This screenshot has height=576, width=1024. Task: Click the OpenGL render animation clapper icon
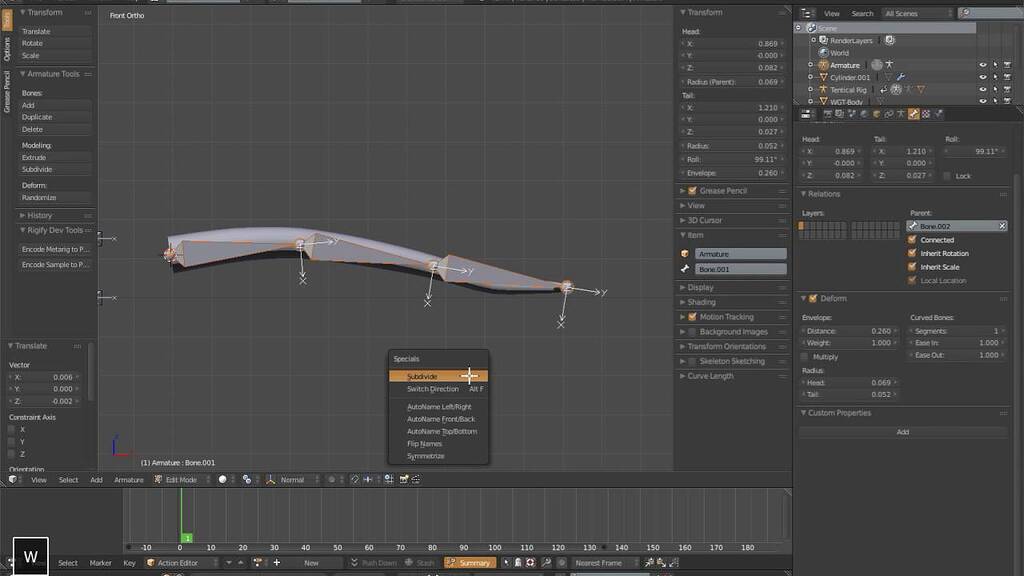pyautogui.click(x=416, y=479)
